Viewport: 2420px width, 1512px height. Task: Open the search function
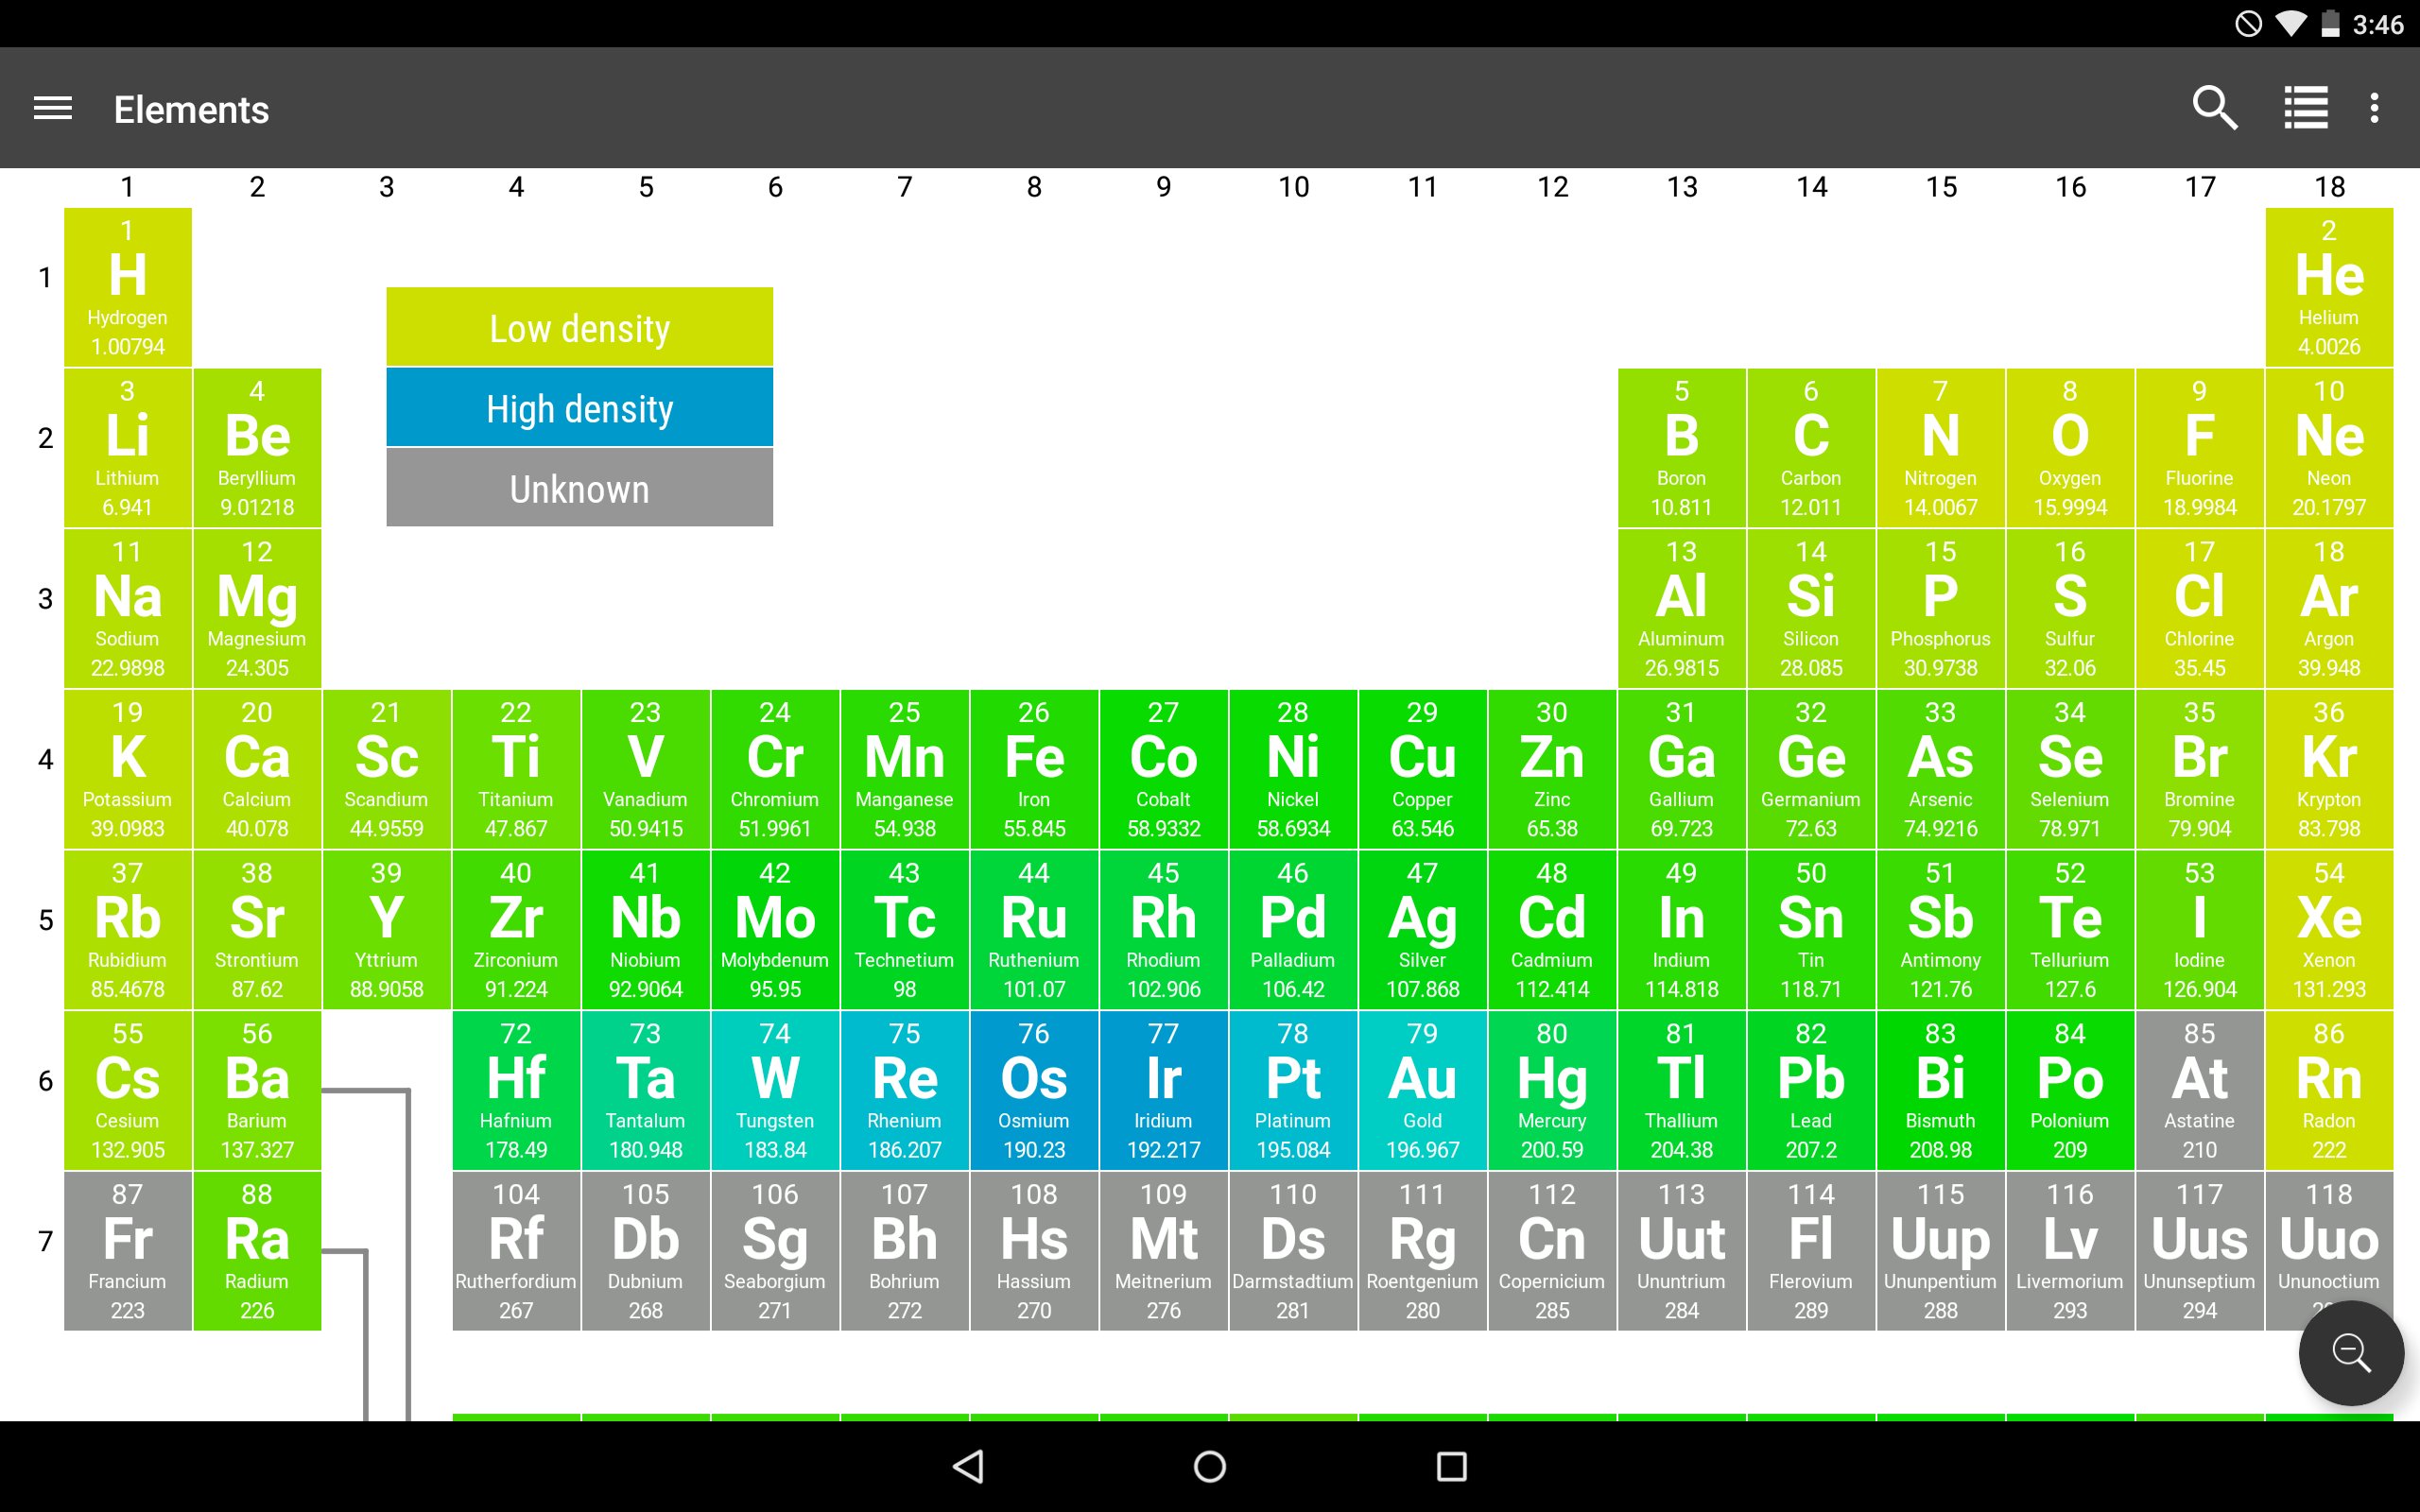click(x=2213, y=108)
